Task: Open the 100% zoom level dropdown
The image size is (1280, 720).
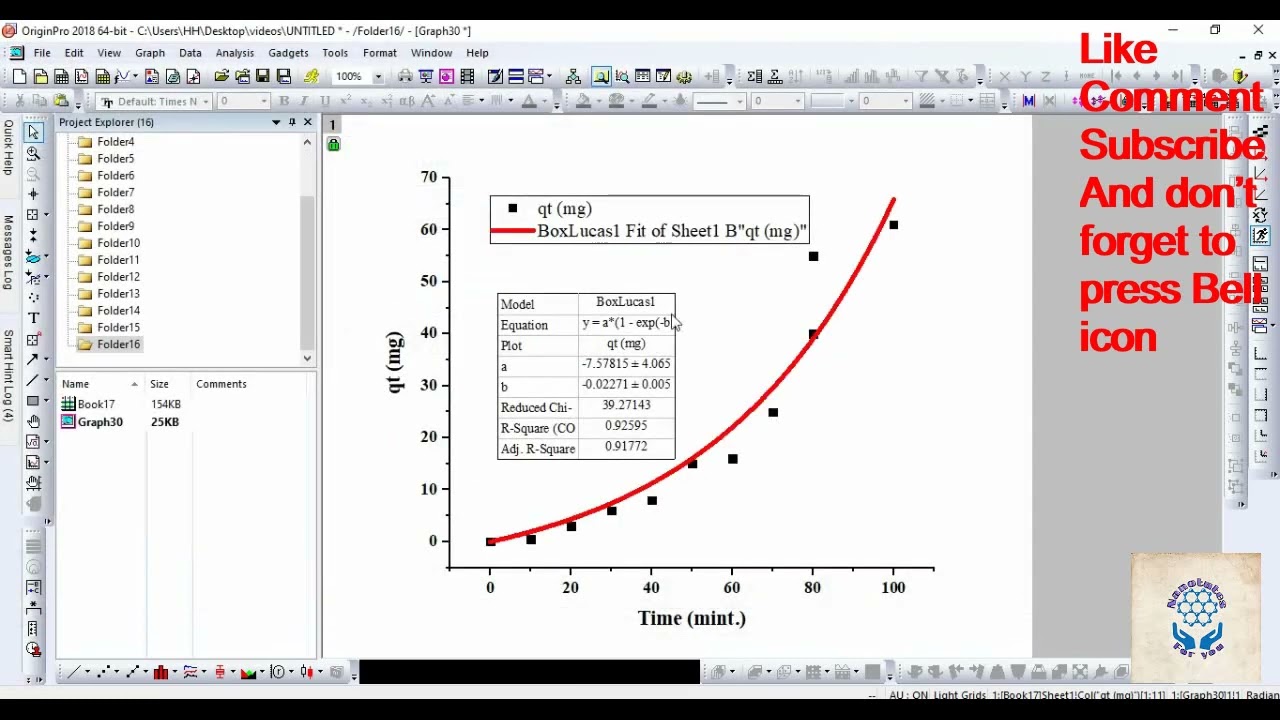Action: pyautogui.click(x=378, y=76)
